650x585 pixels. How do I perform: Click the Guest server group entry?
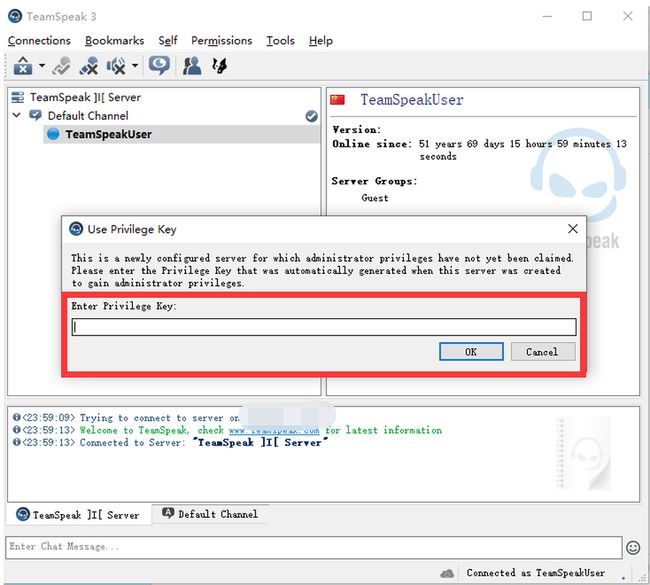click(x=375, y=198)
